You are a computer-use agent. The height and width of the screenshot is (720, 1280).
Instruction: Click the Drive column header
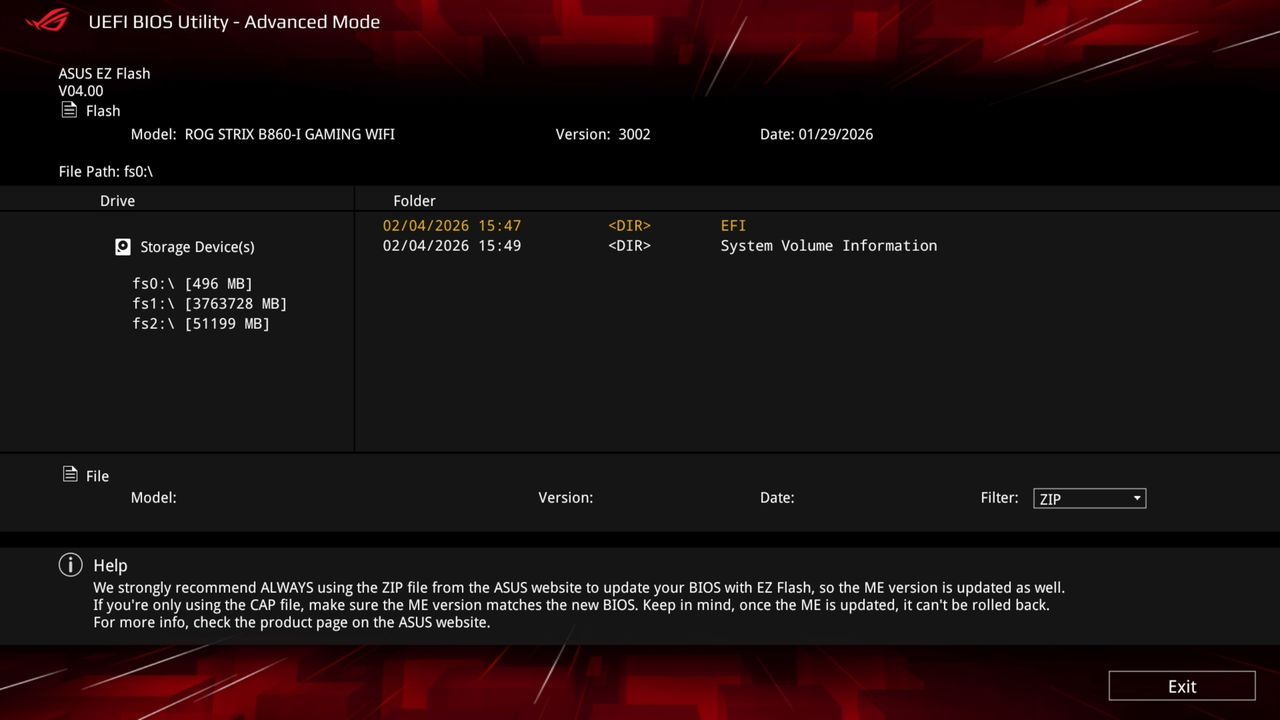click(117, 200)
